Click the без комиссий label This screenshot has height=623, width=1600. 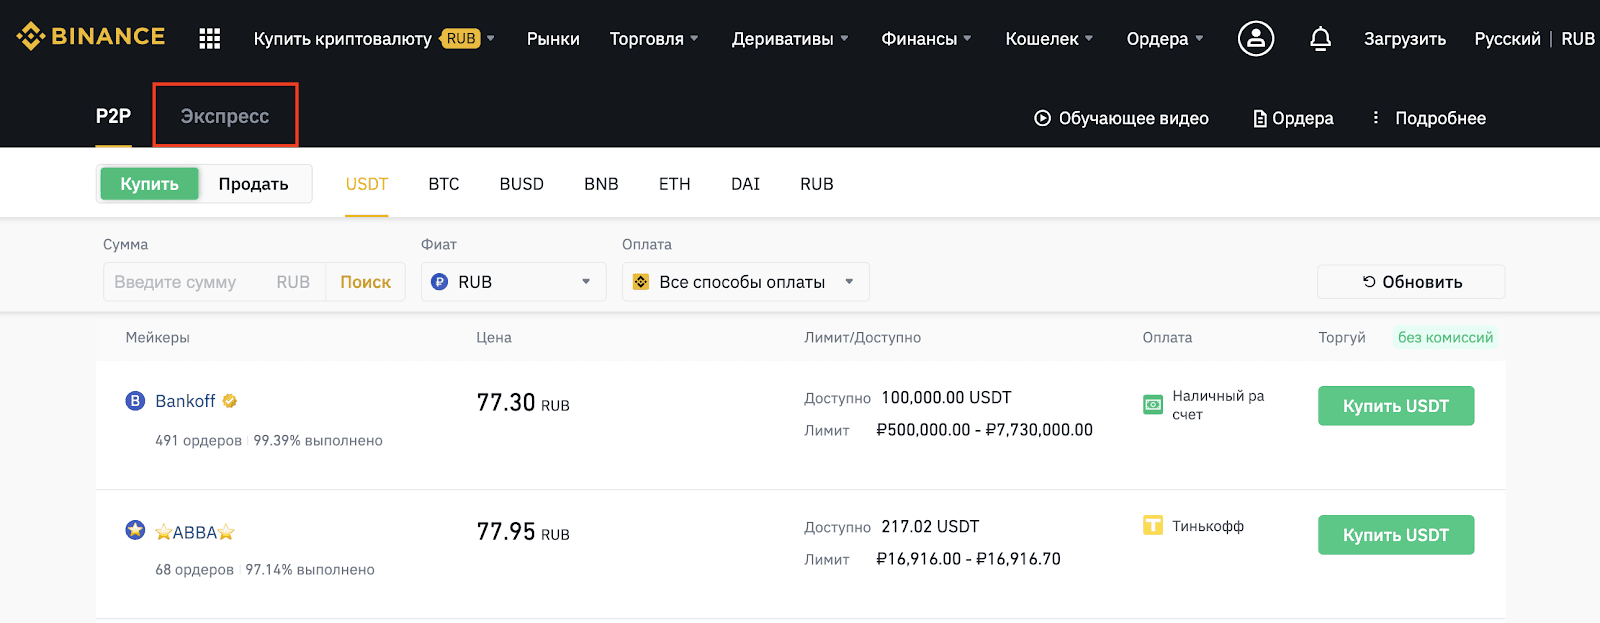click(x=1446, y=338)
